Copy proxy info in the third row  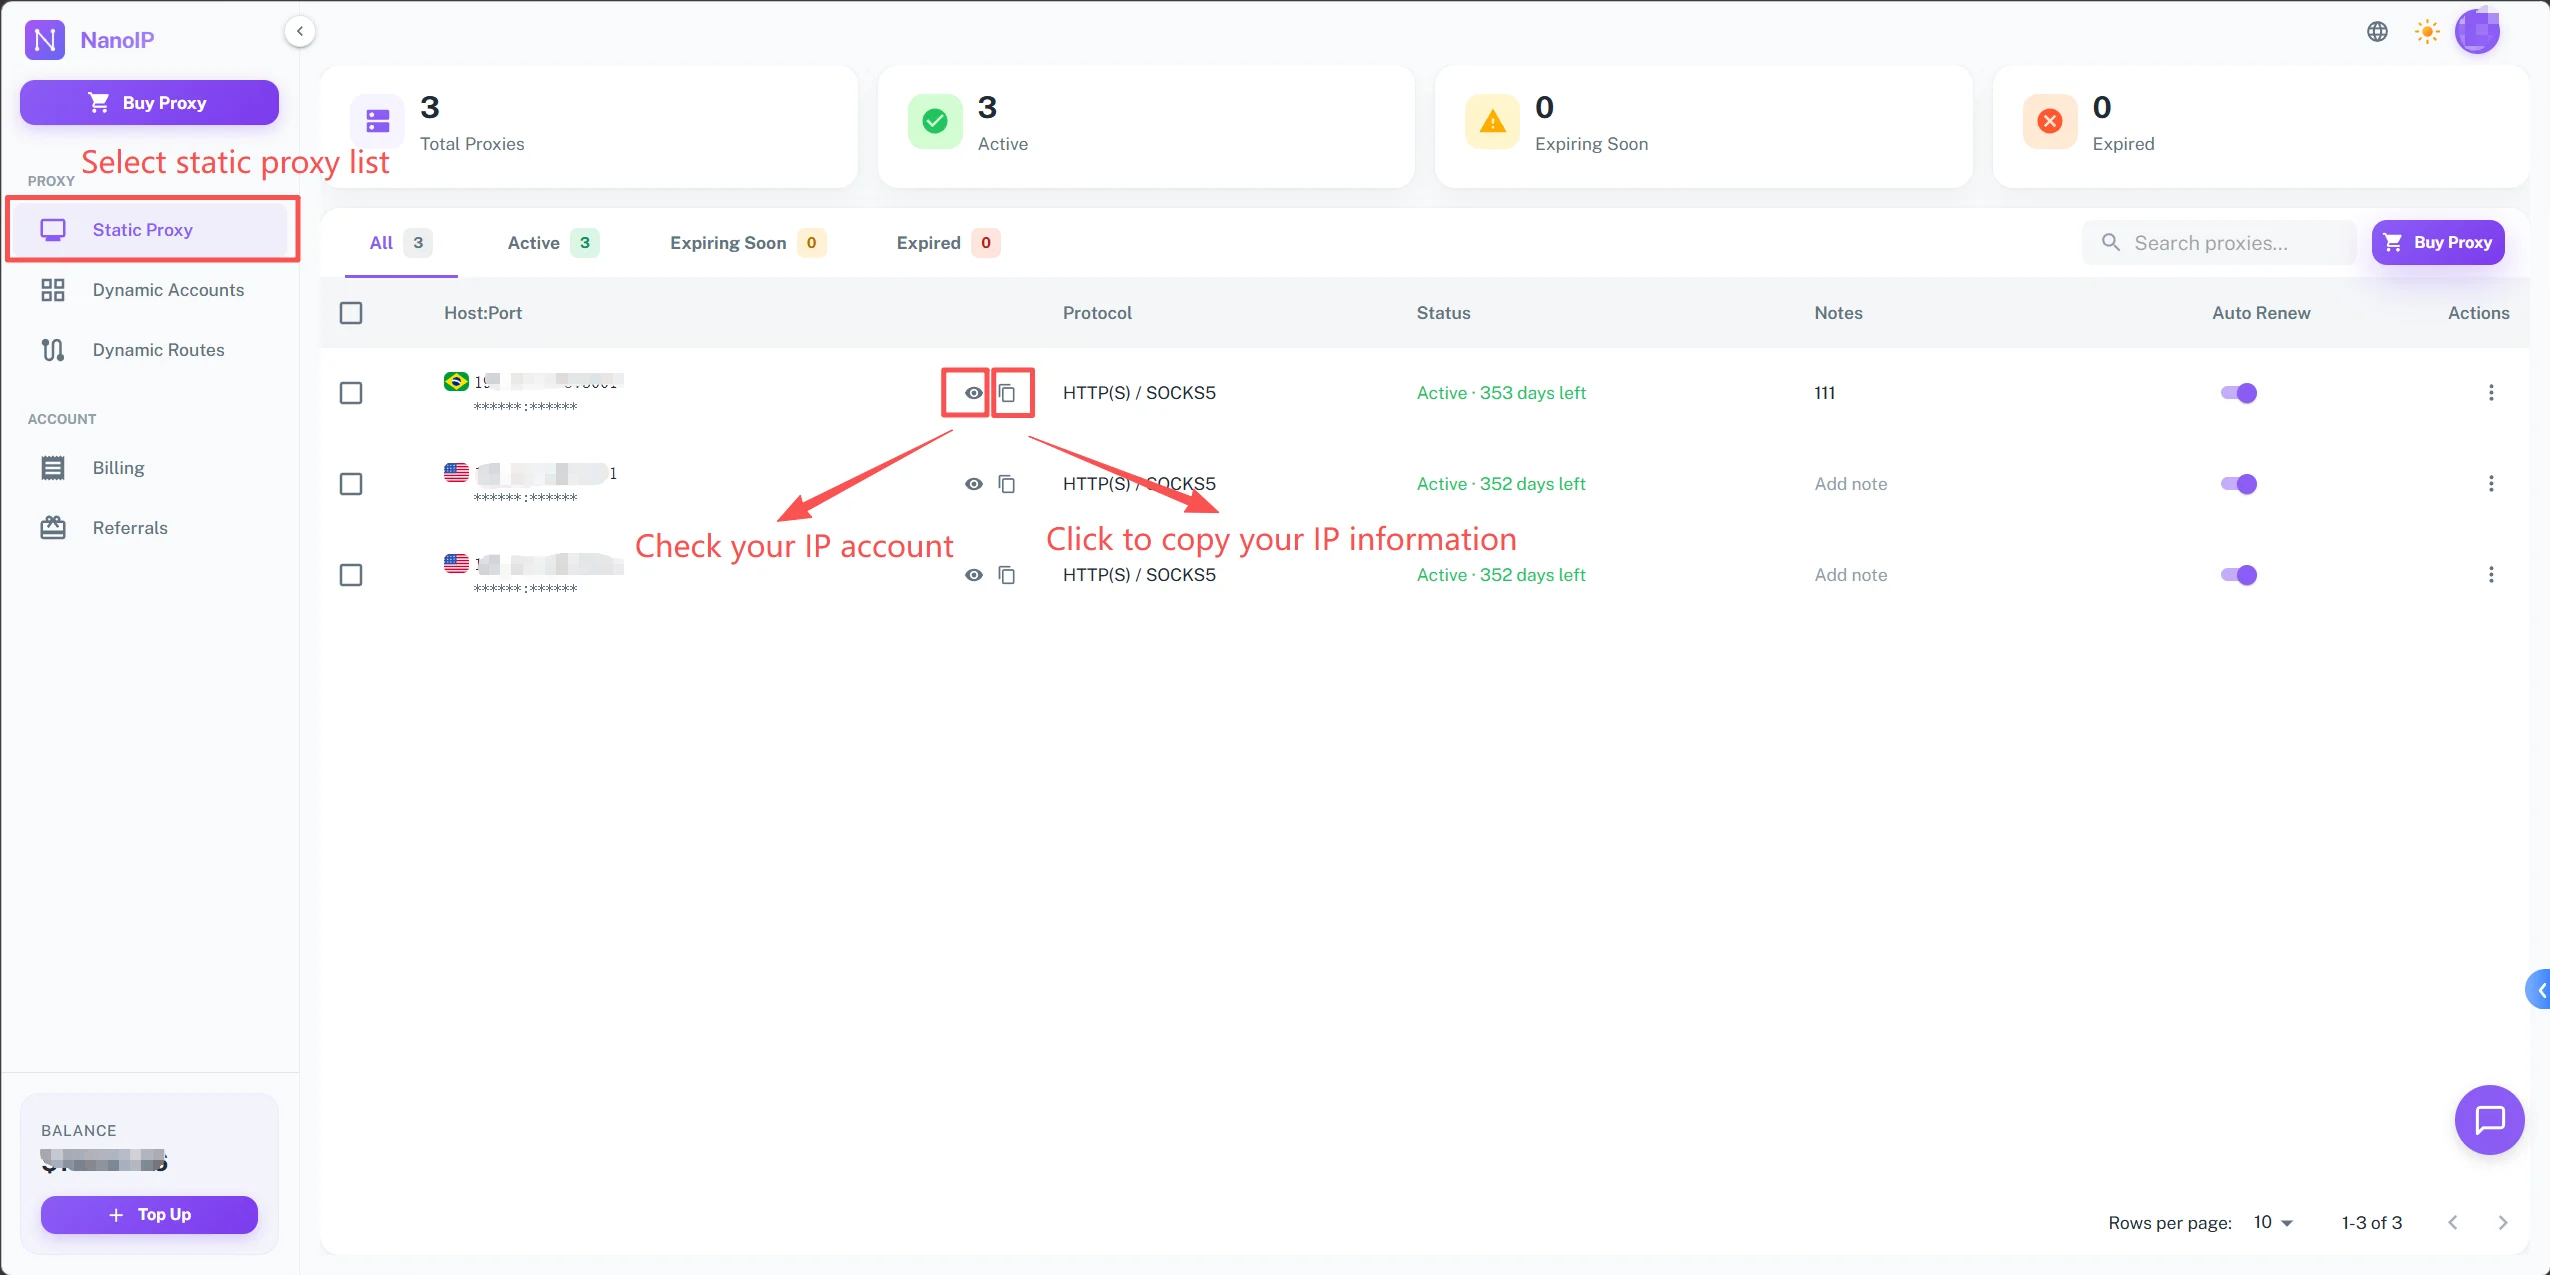pos(1007,575)
